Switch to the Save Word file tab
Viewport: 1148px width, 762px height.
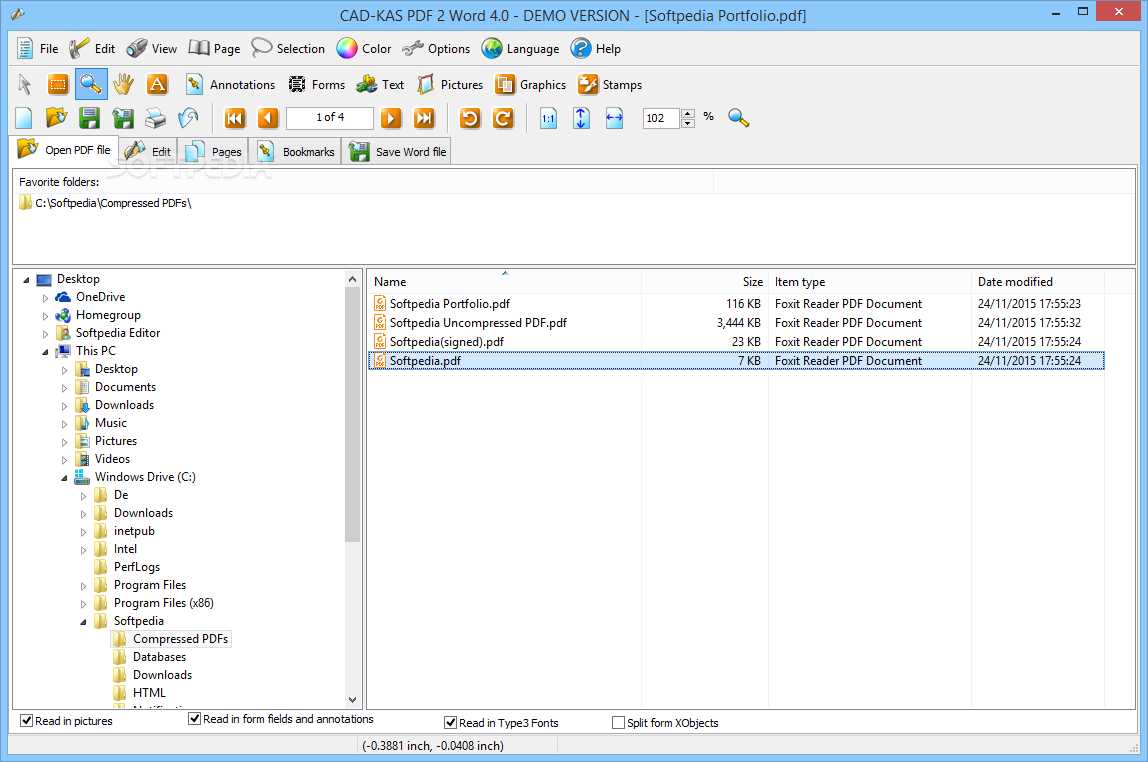398,152
